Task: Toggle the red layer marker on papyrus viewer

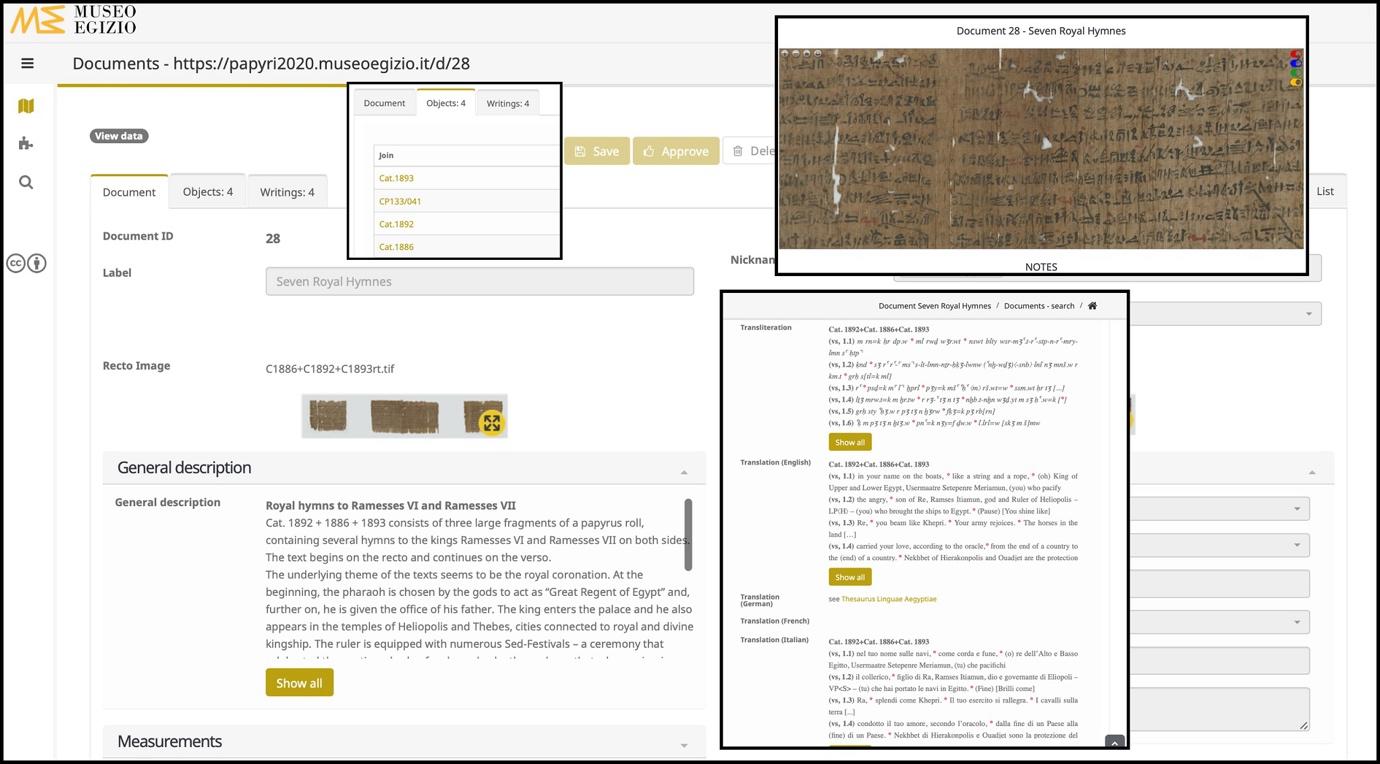Action: [x=1295, y=55]
